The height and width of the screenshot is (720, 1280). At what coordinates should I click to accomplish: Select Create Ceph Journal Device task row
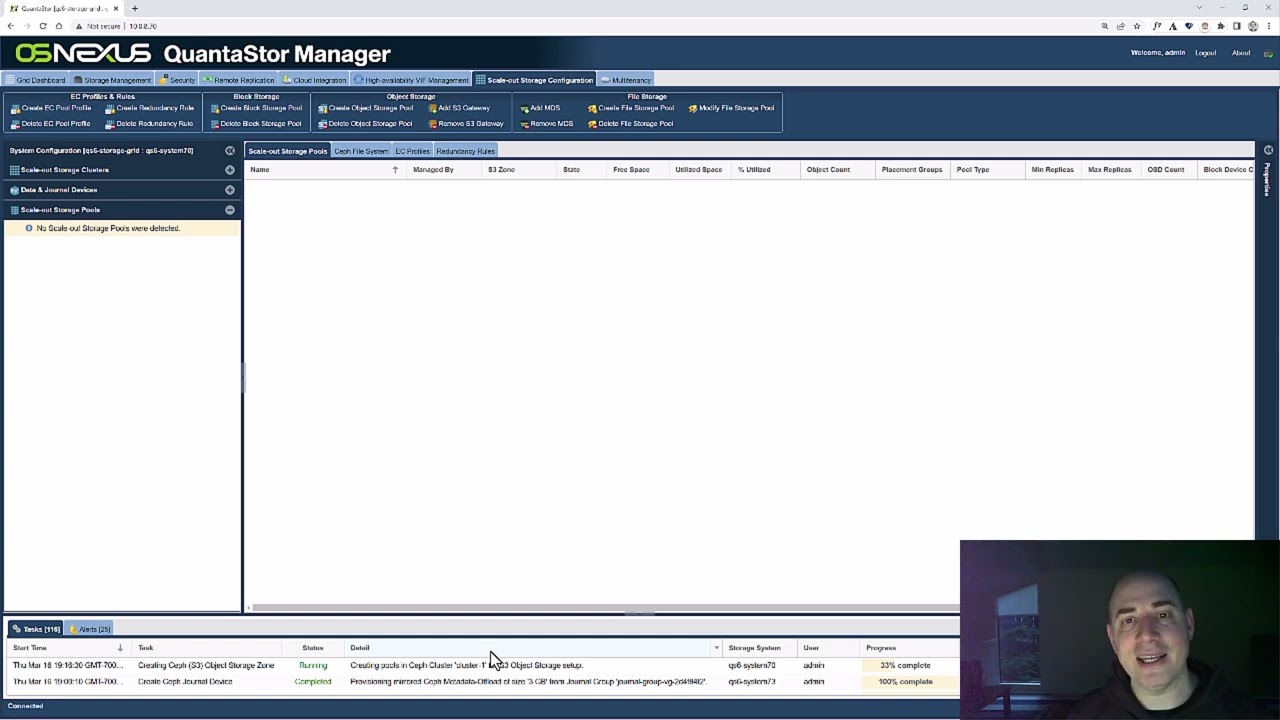pyautogui.click(x=480, y=682)
